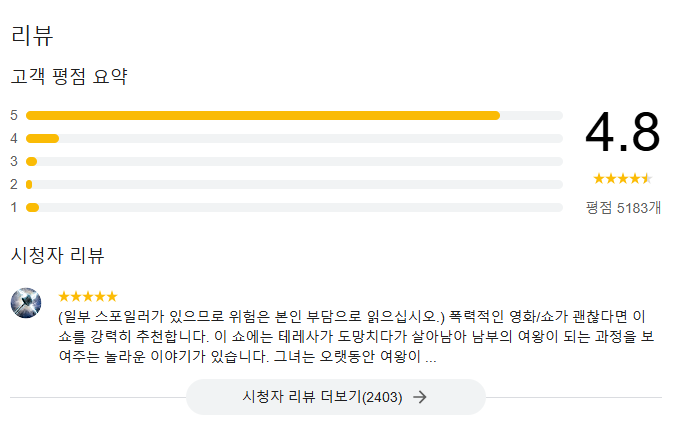This screenshot has height=427, width=699.
Task: Click the large 4.8 average score
Action: point(622,133)
